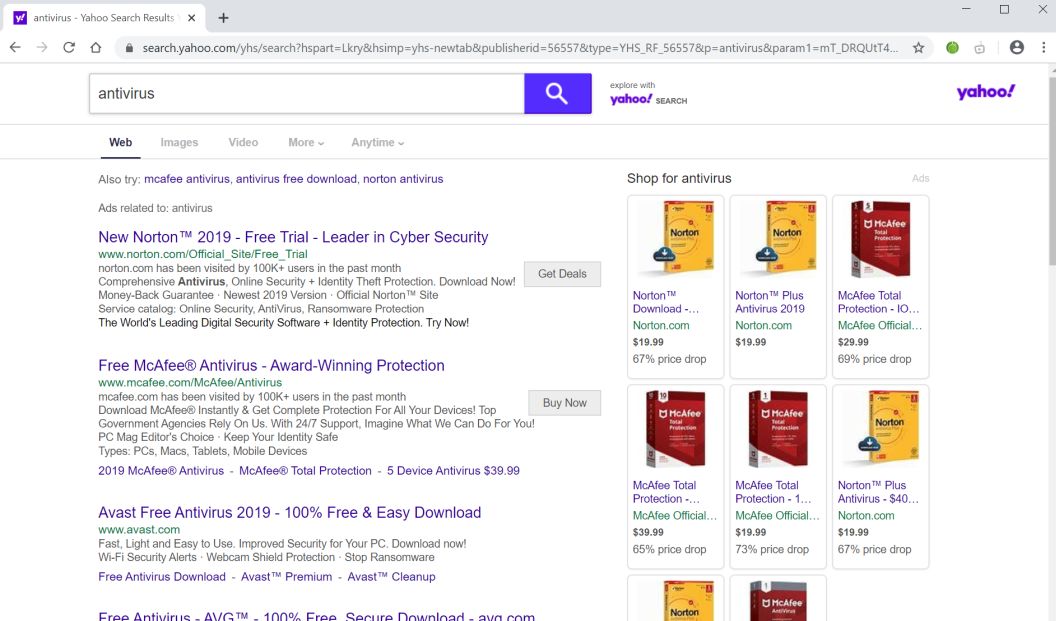Click the green extension icon in toolbar

(952, 47)
